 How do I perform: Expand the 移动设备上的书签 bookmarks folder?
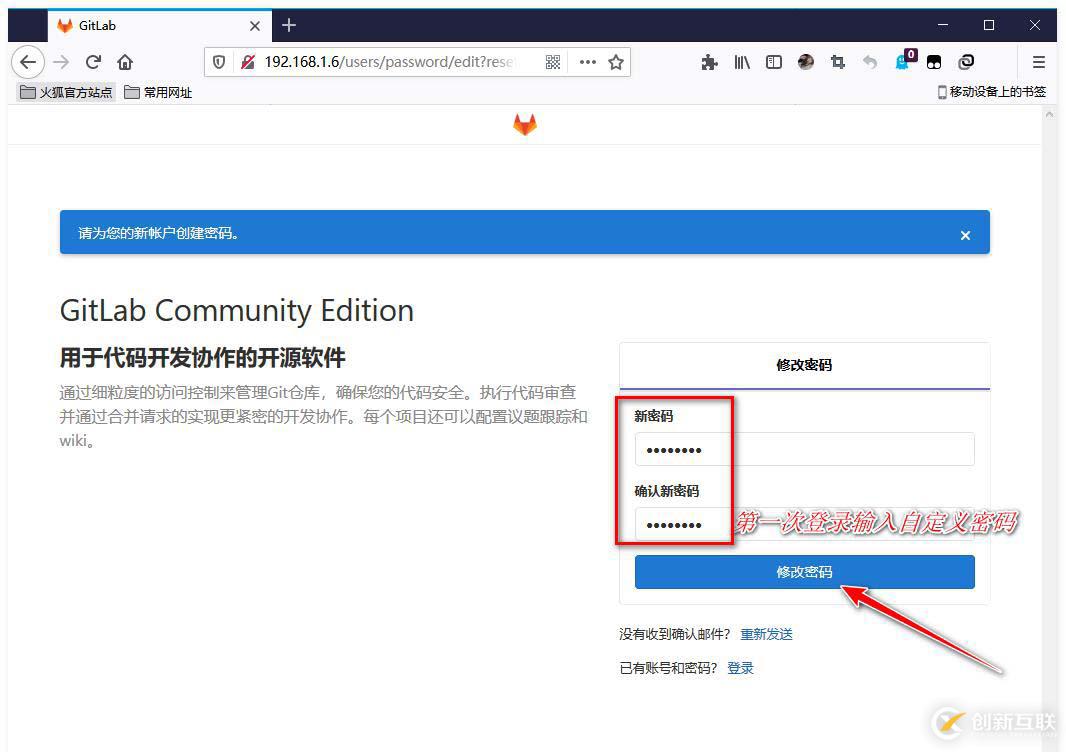tap(990, 91)
